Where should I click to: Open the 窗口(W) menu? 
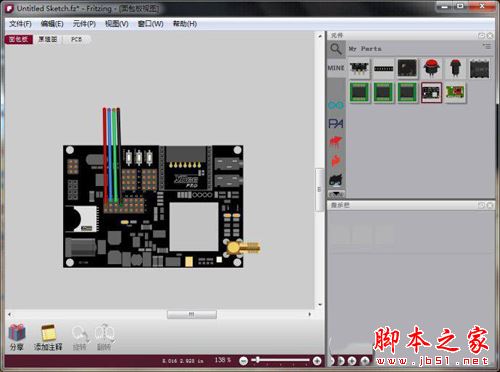click(150, 24)
